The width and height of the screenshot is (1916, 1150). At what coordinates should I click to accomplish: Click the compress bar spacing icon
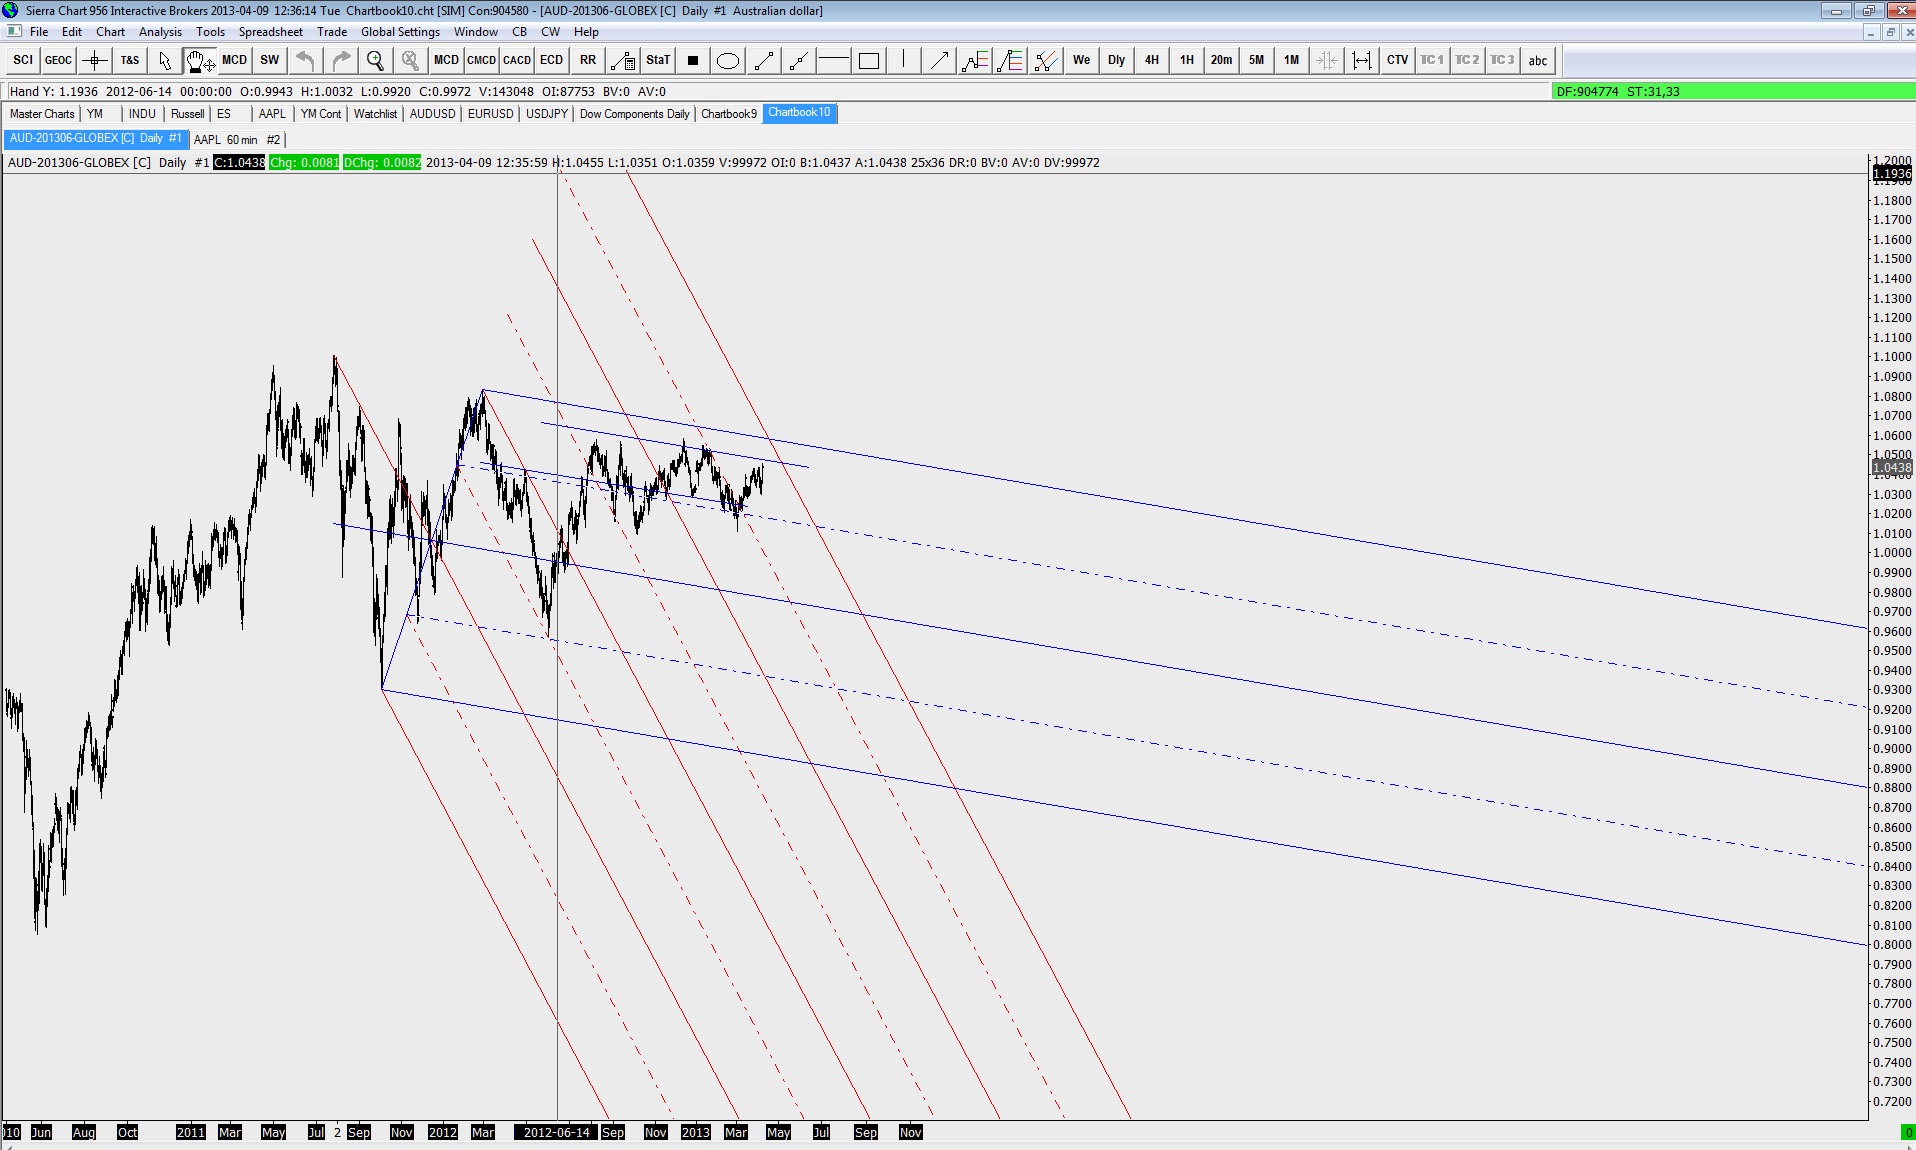(1327, 60)
